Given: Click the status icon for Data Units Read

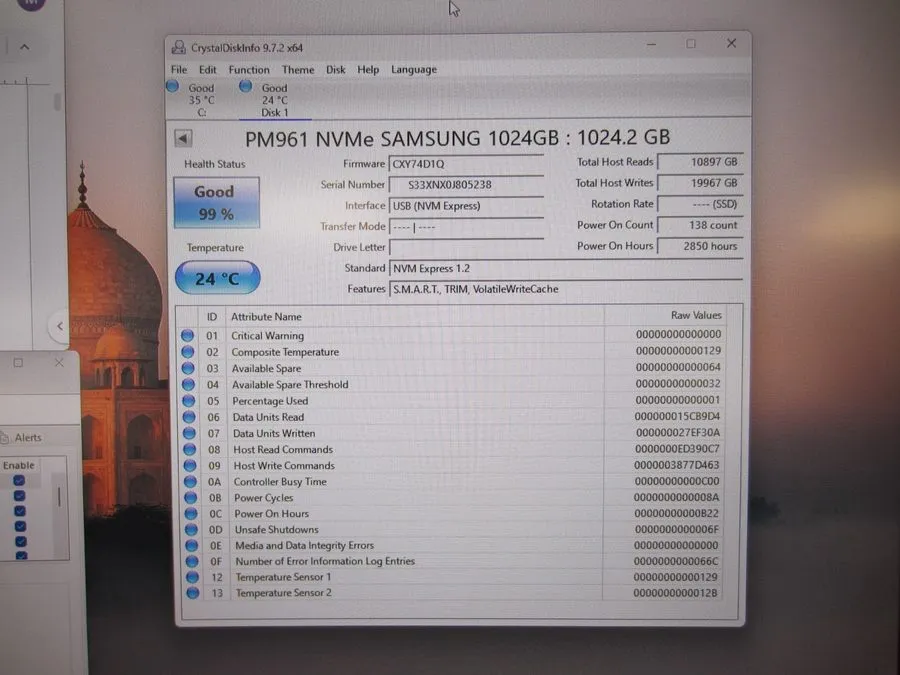Looking at the screenshot, I should 189,417.
